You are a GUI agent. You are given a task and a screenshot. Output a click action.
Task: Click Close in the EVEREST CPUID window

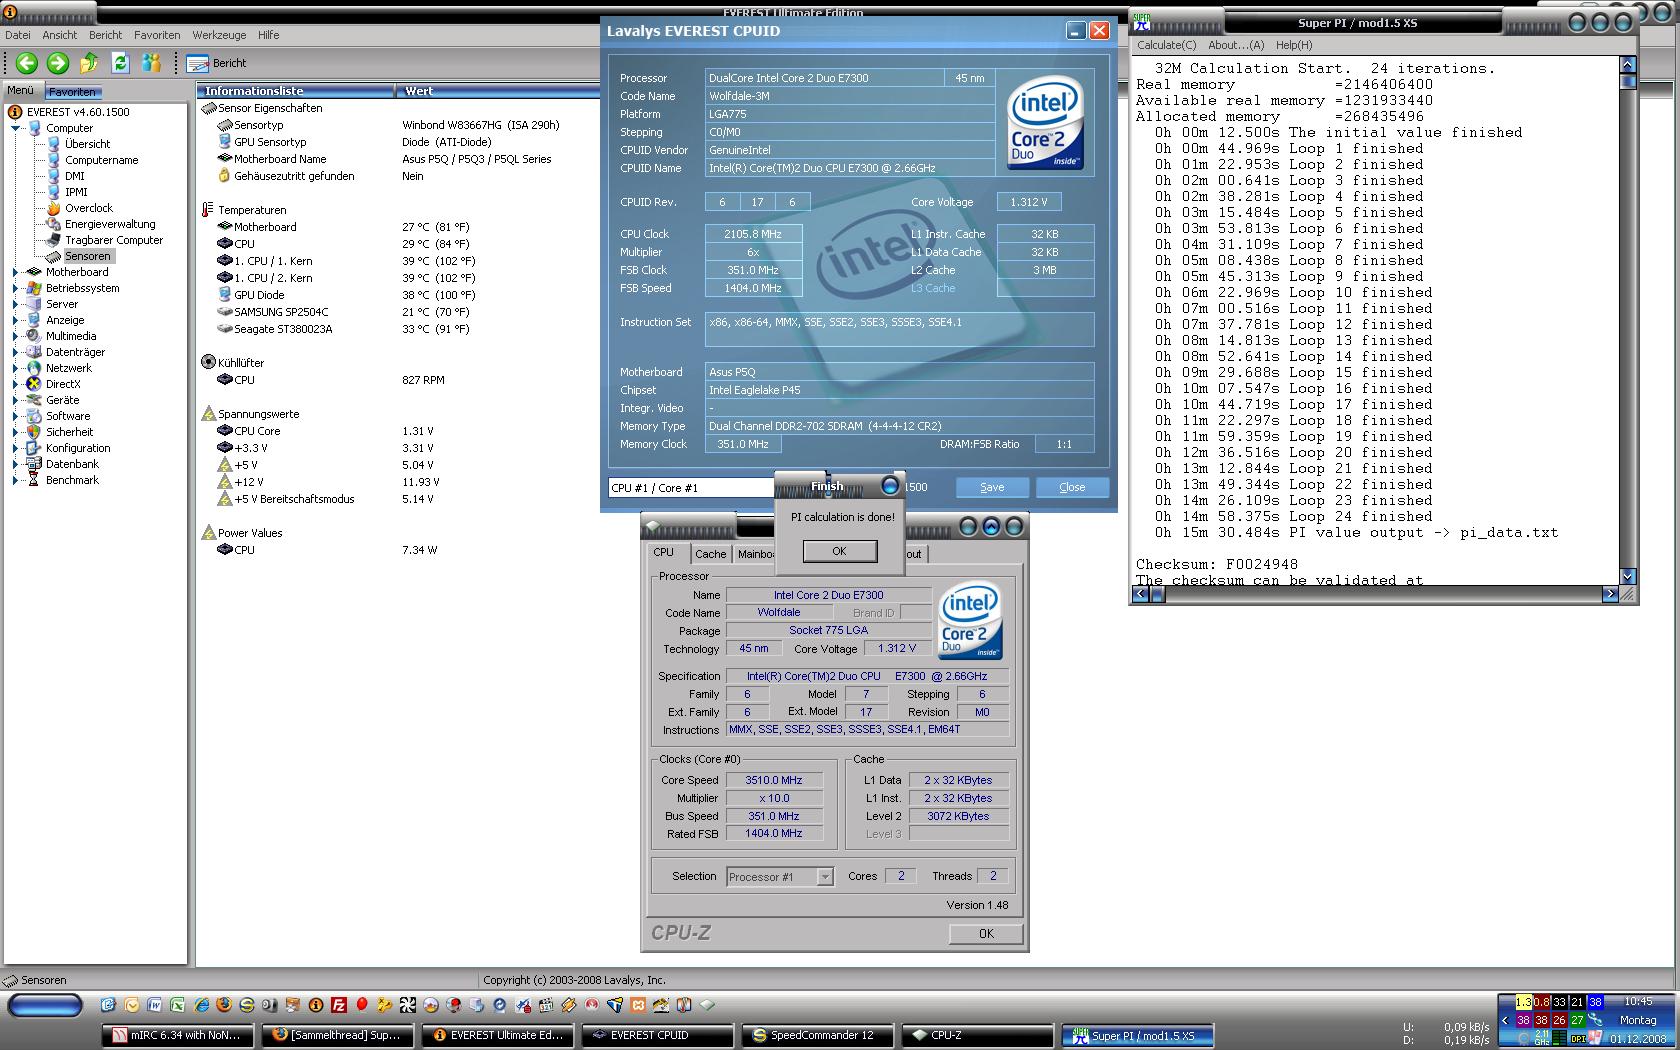[x=1072, y=487]
